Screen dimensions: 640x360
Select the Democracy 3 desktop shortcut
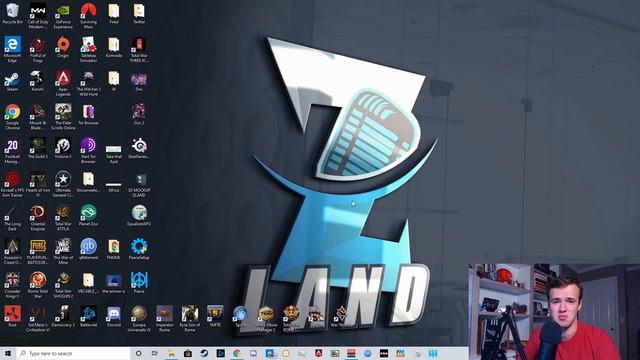[x=63, y=317]
